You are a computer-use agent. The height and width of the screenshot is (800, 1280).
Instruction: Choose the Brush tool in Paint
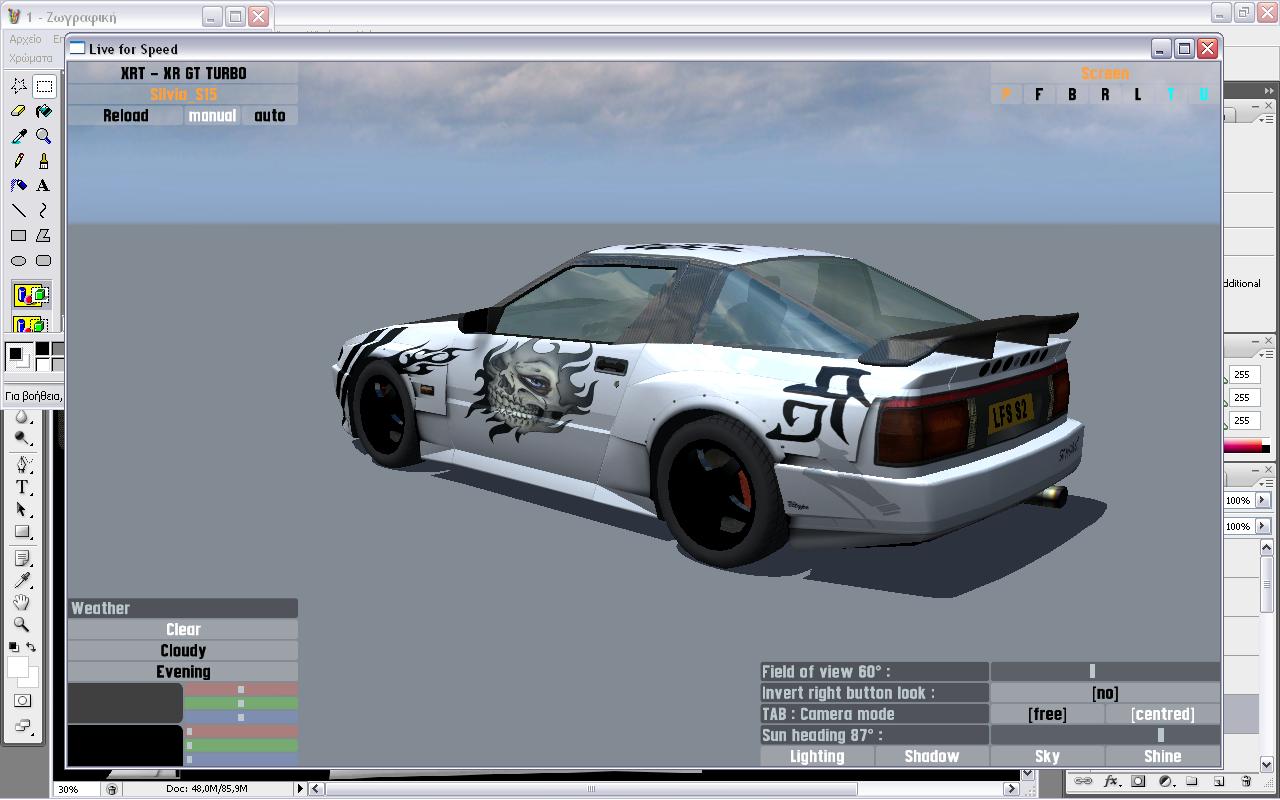(x=44, y=161)
